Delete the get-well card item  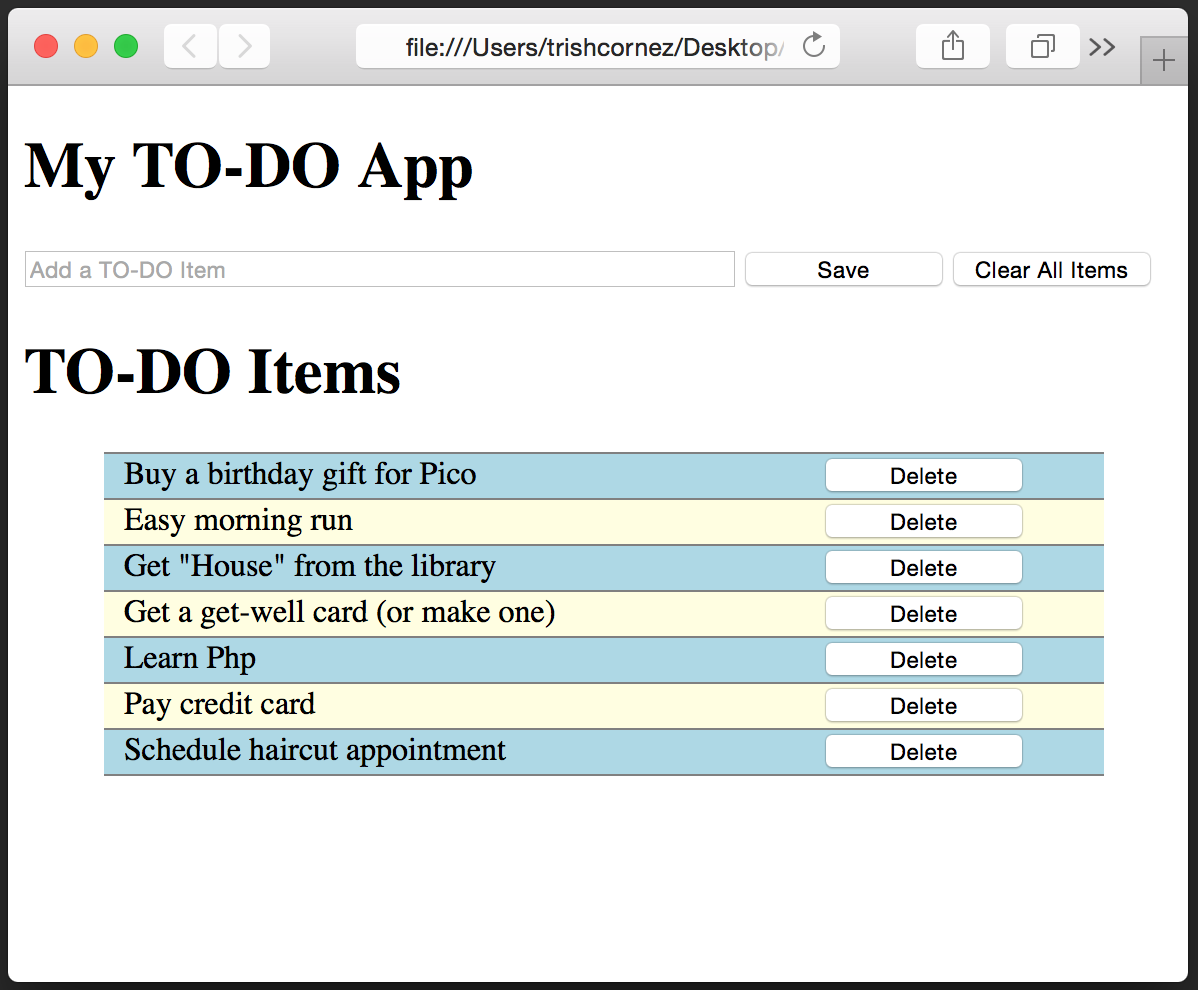click(x=923, y=614)
